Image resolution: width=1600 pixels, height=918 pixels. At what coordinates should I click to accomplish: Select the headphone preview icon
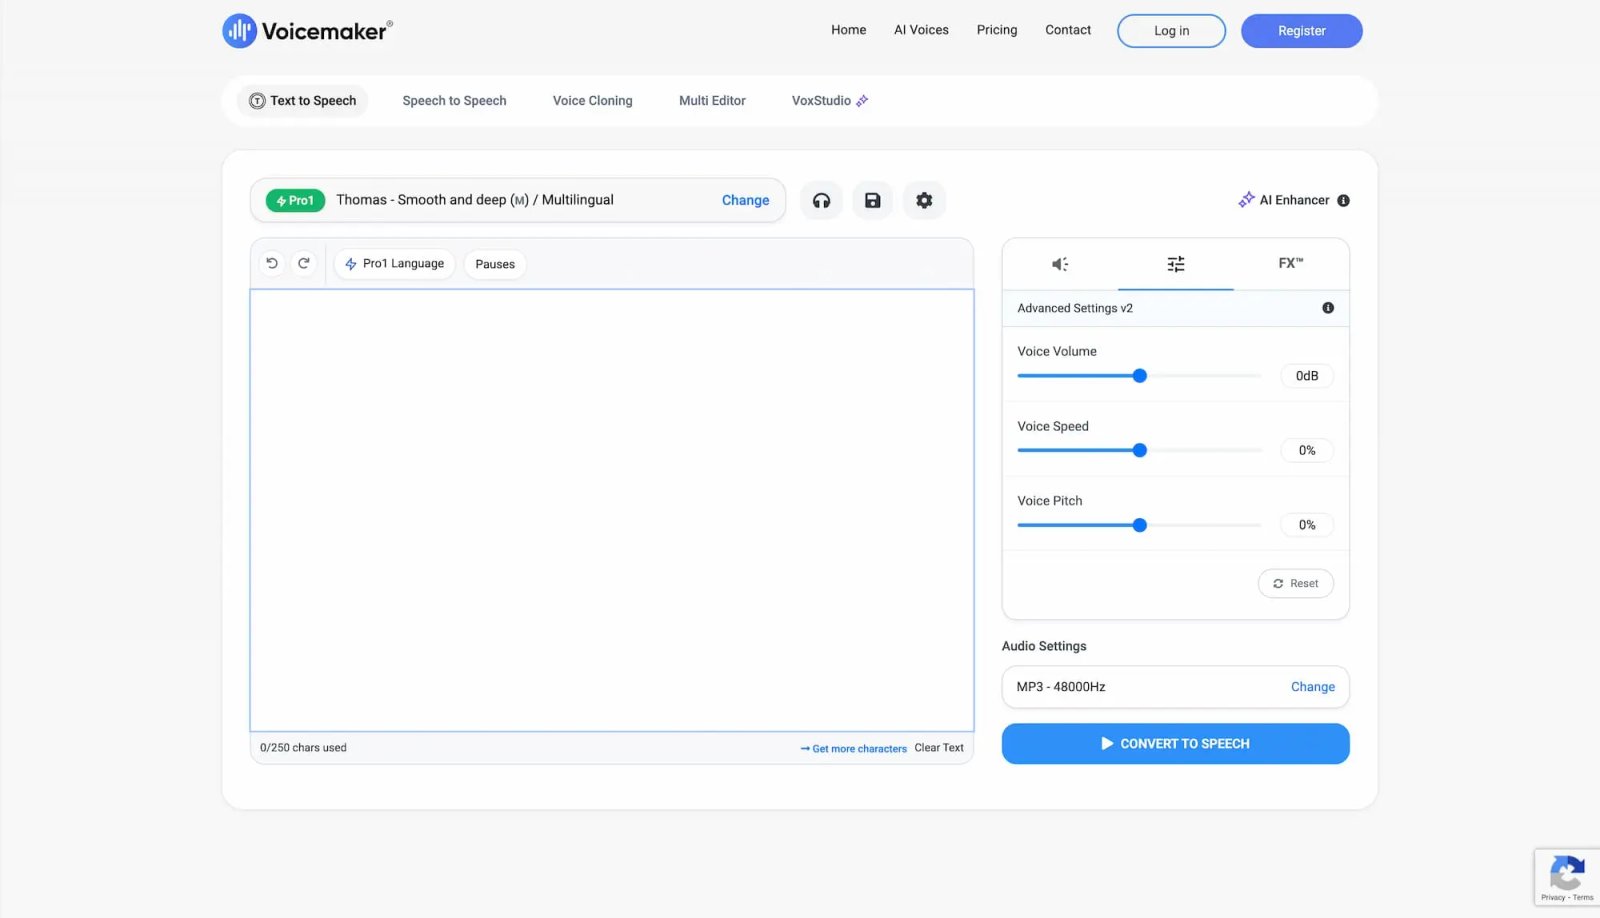pos(821,200)
